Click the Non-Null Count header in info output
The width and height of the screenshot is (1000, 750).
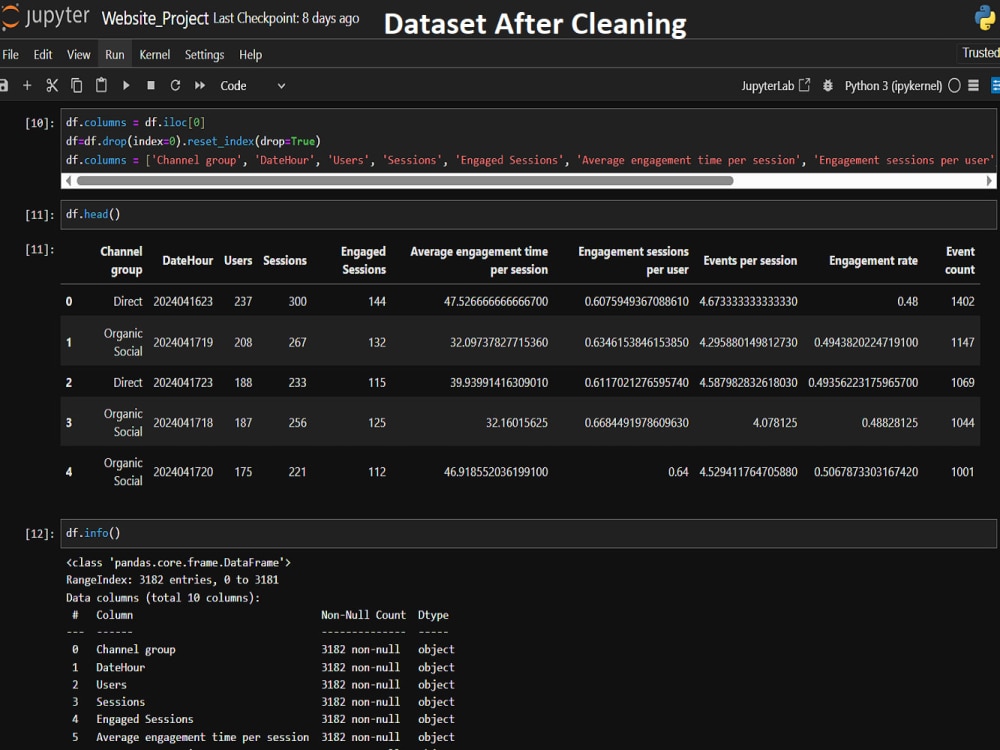(x=363, y=615)
